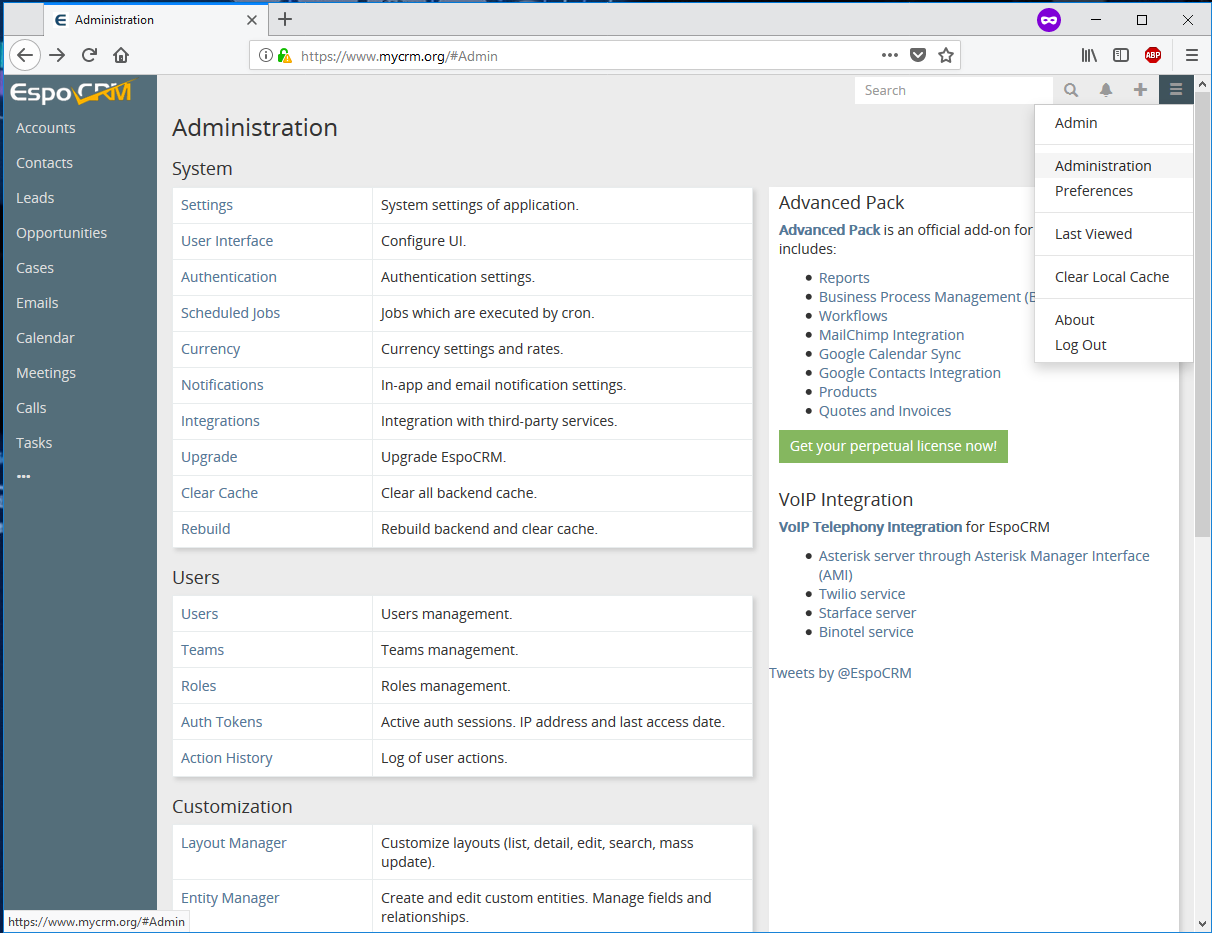Open the page actions three-dot menu
1212x933 pixels.
890,56
